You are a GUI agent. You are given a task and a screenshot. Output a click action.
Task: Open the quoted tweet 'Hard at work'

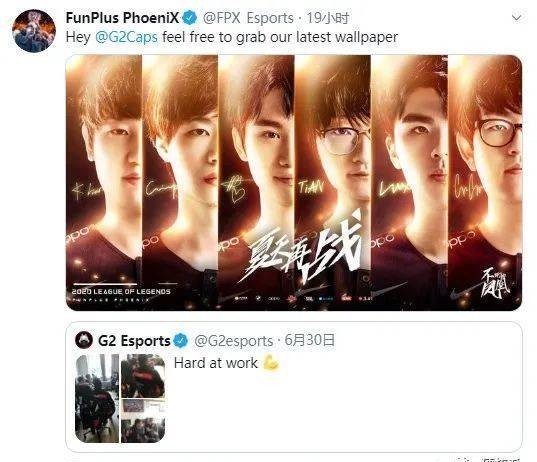point(294,387)
